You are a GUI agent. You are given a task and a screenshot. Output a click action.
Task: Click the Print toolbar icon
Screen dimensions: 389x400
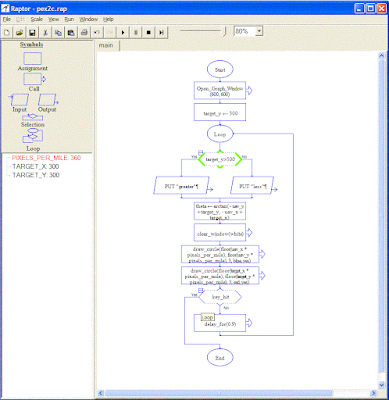pos(84,32)
